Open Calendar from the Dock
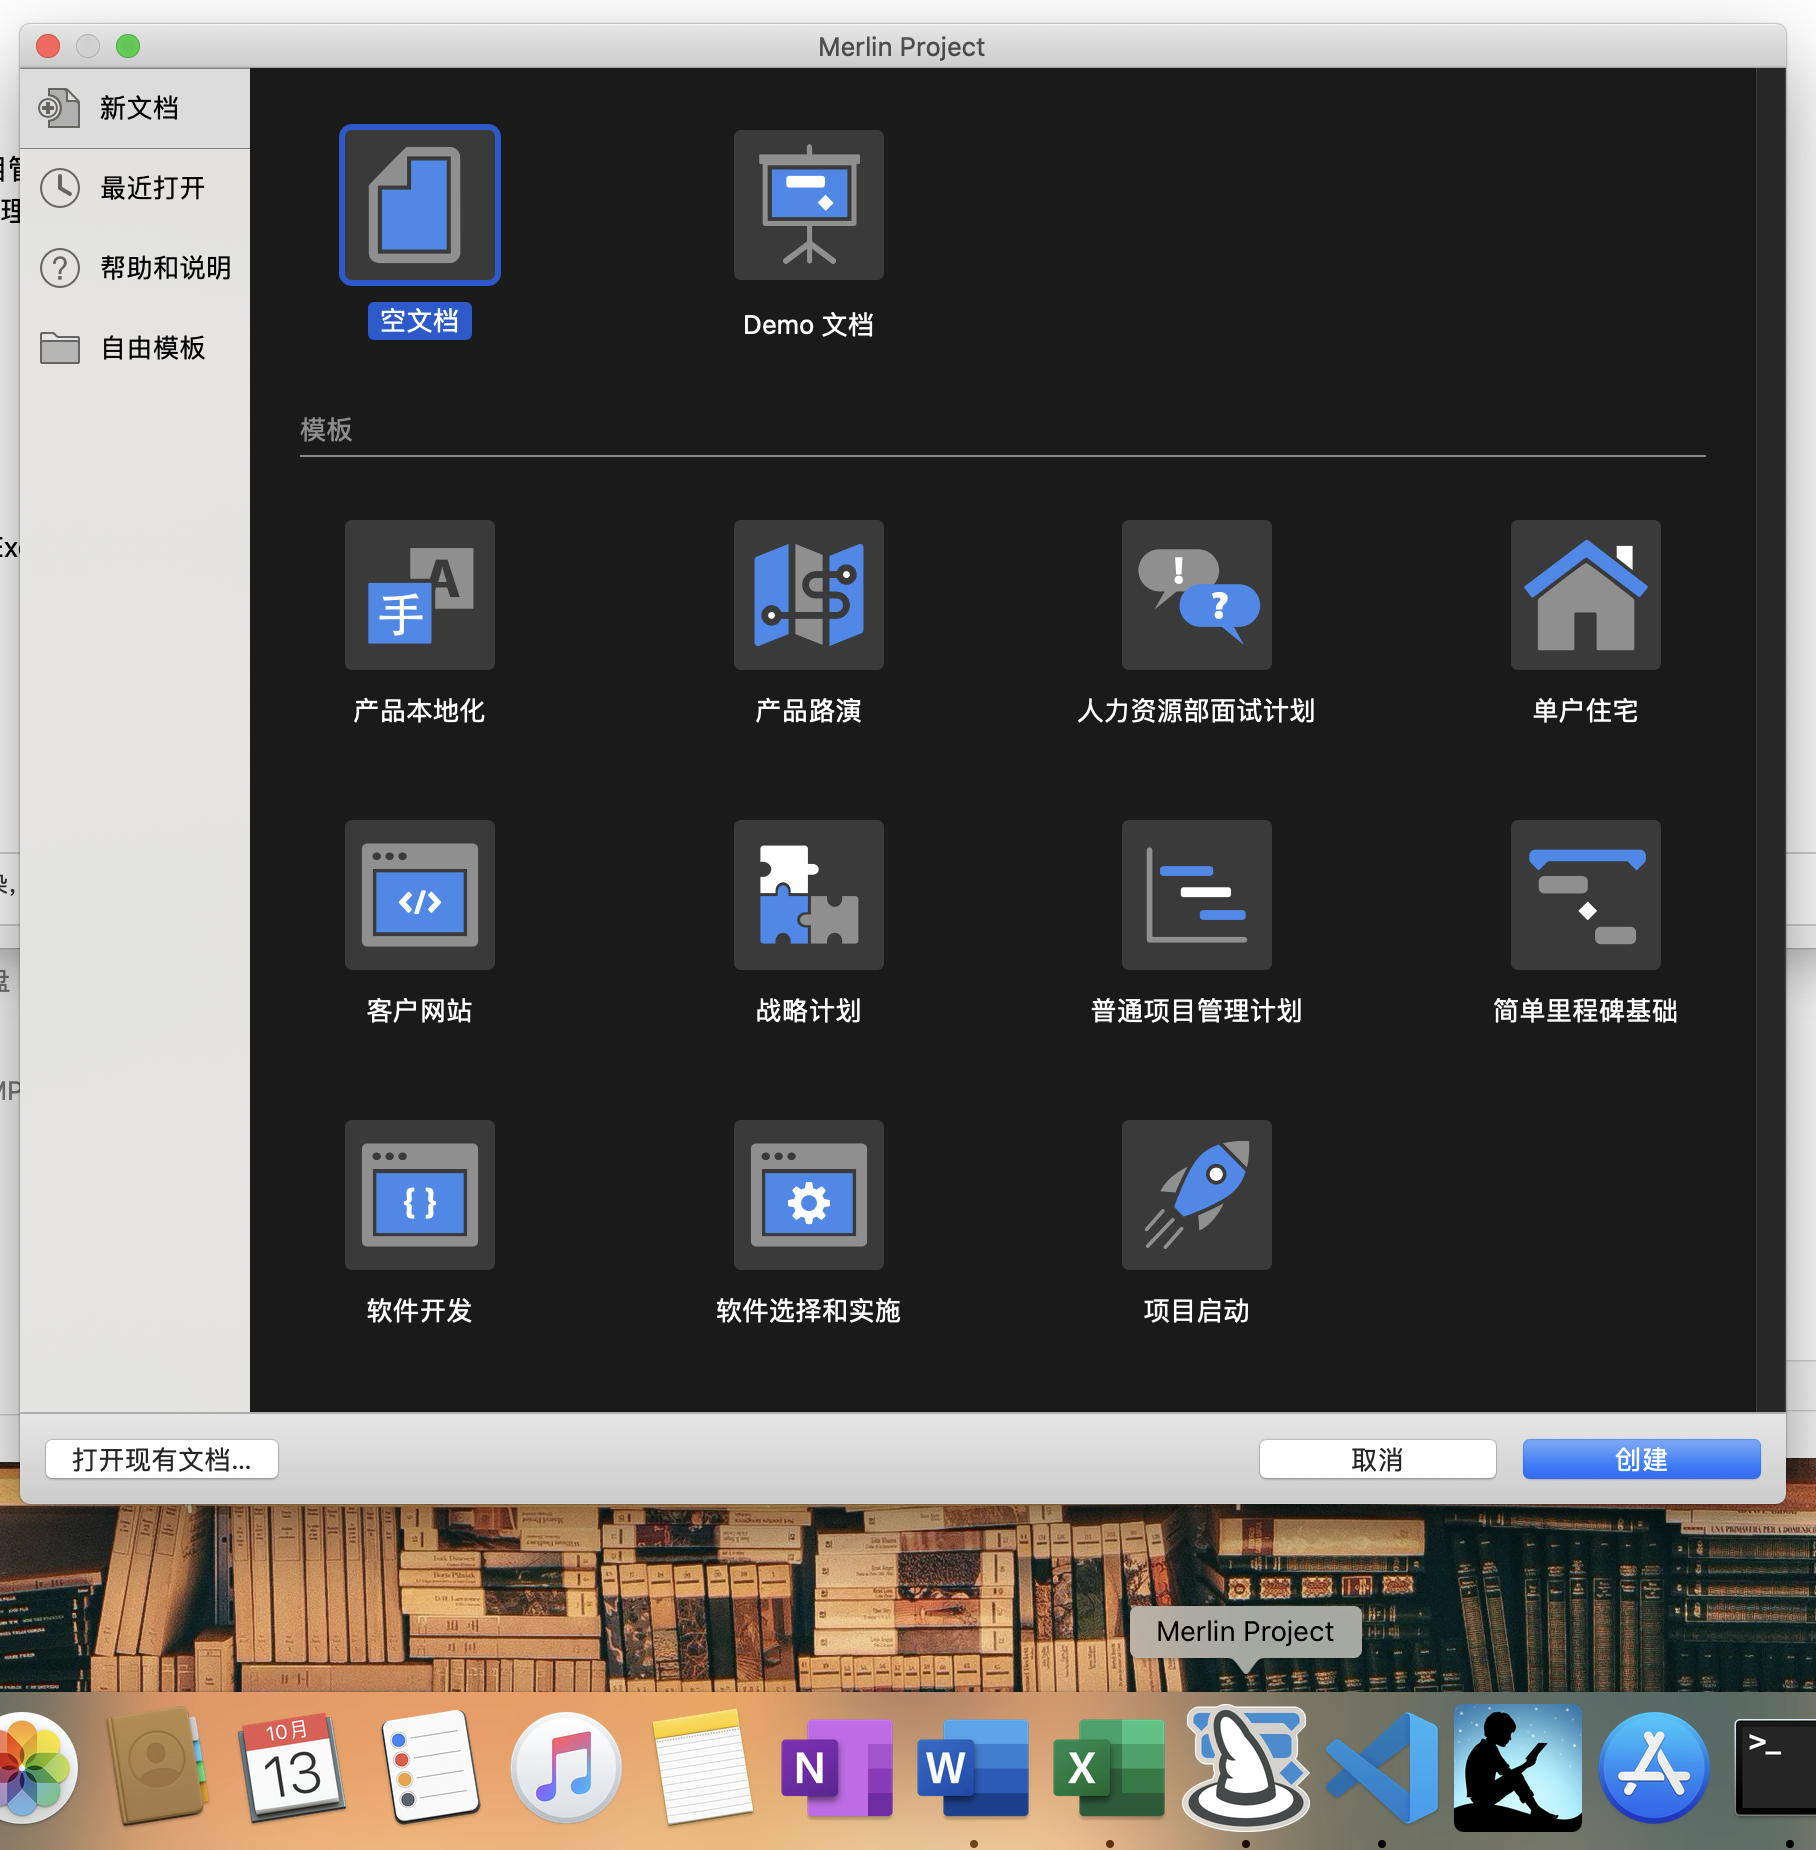 click(292, 1768)
